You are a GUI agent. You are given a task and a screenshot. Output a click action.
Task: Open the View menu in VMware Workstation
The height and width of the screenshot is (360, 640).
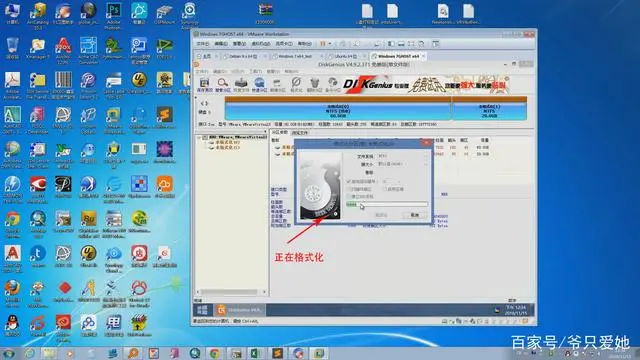(239, 43)
